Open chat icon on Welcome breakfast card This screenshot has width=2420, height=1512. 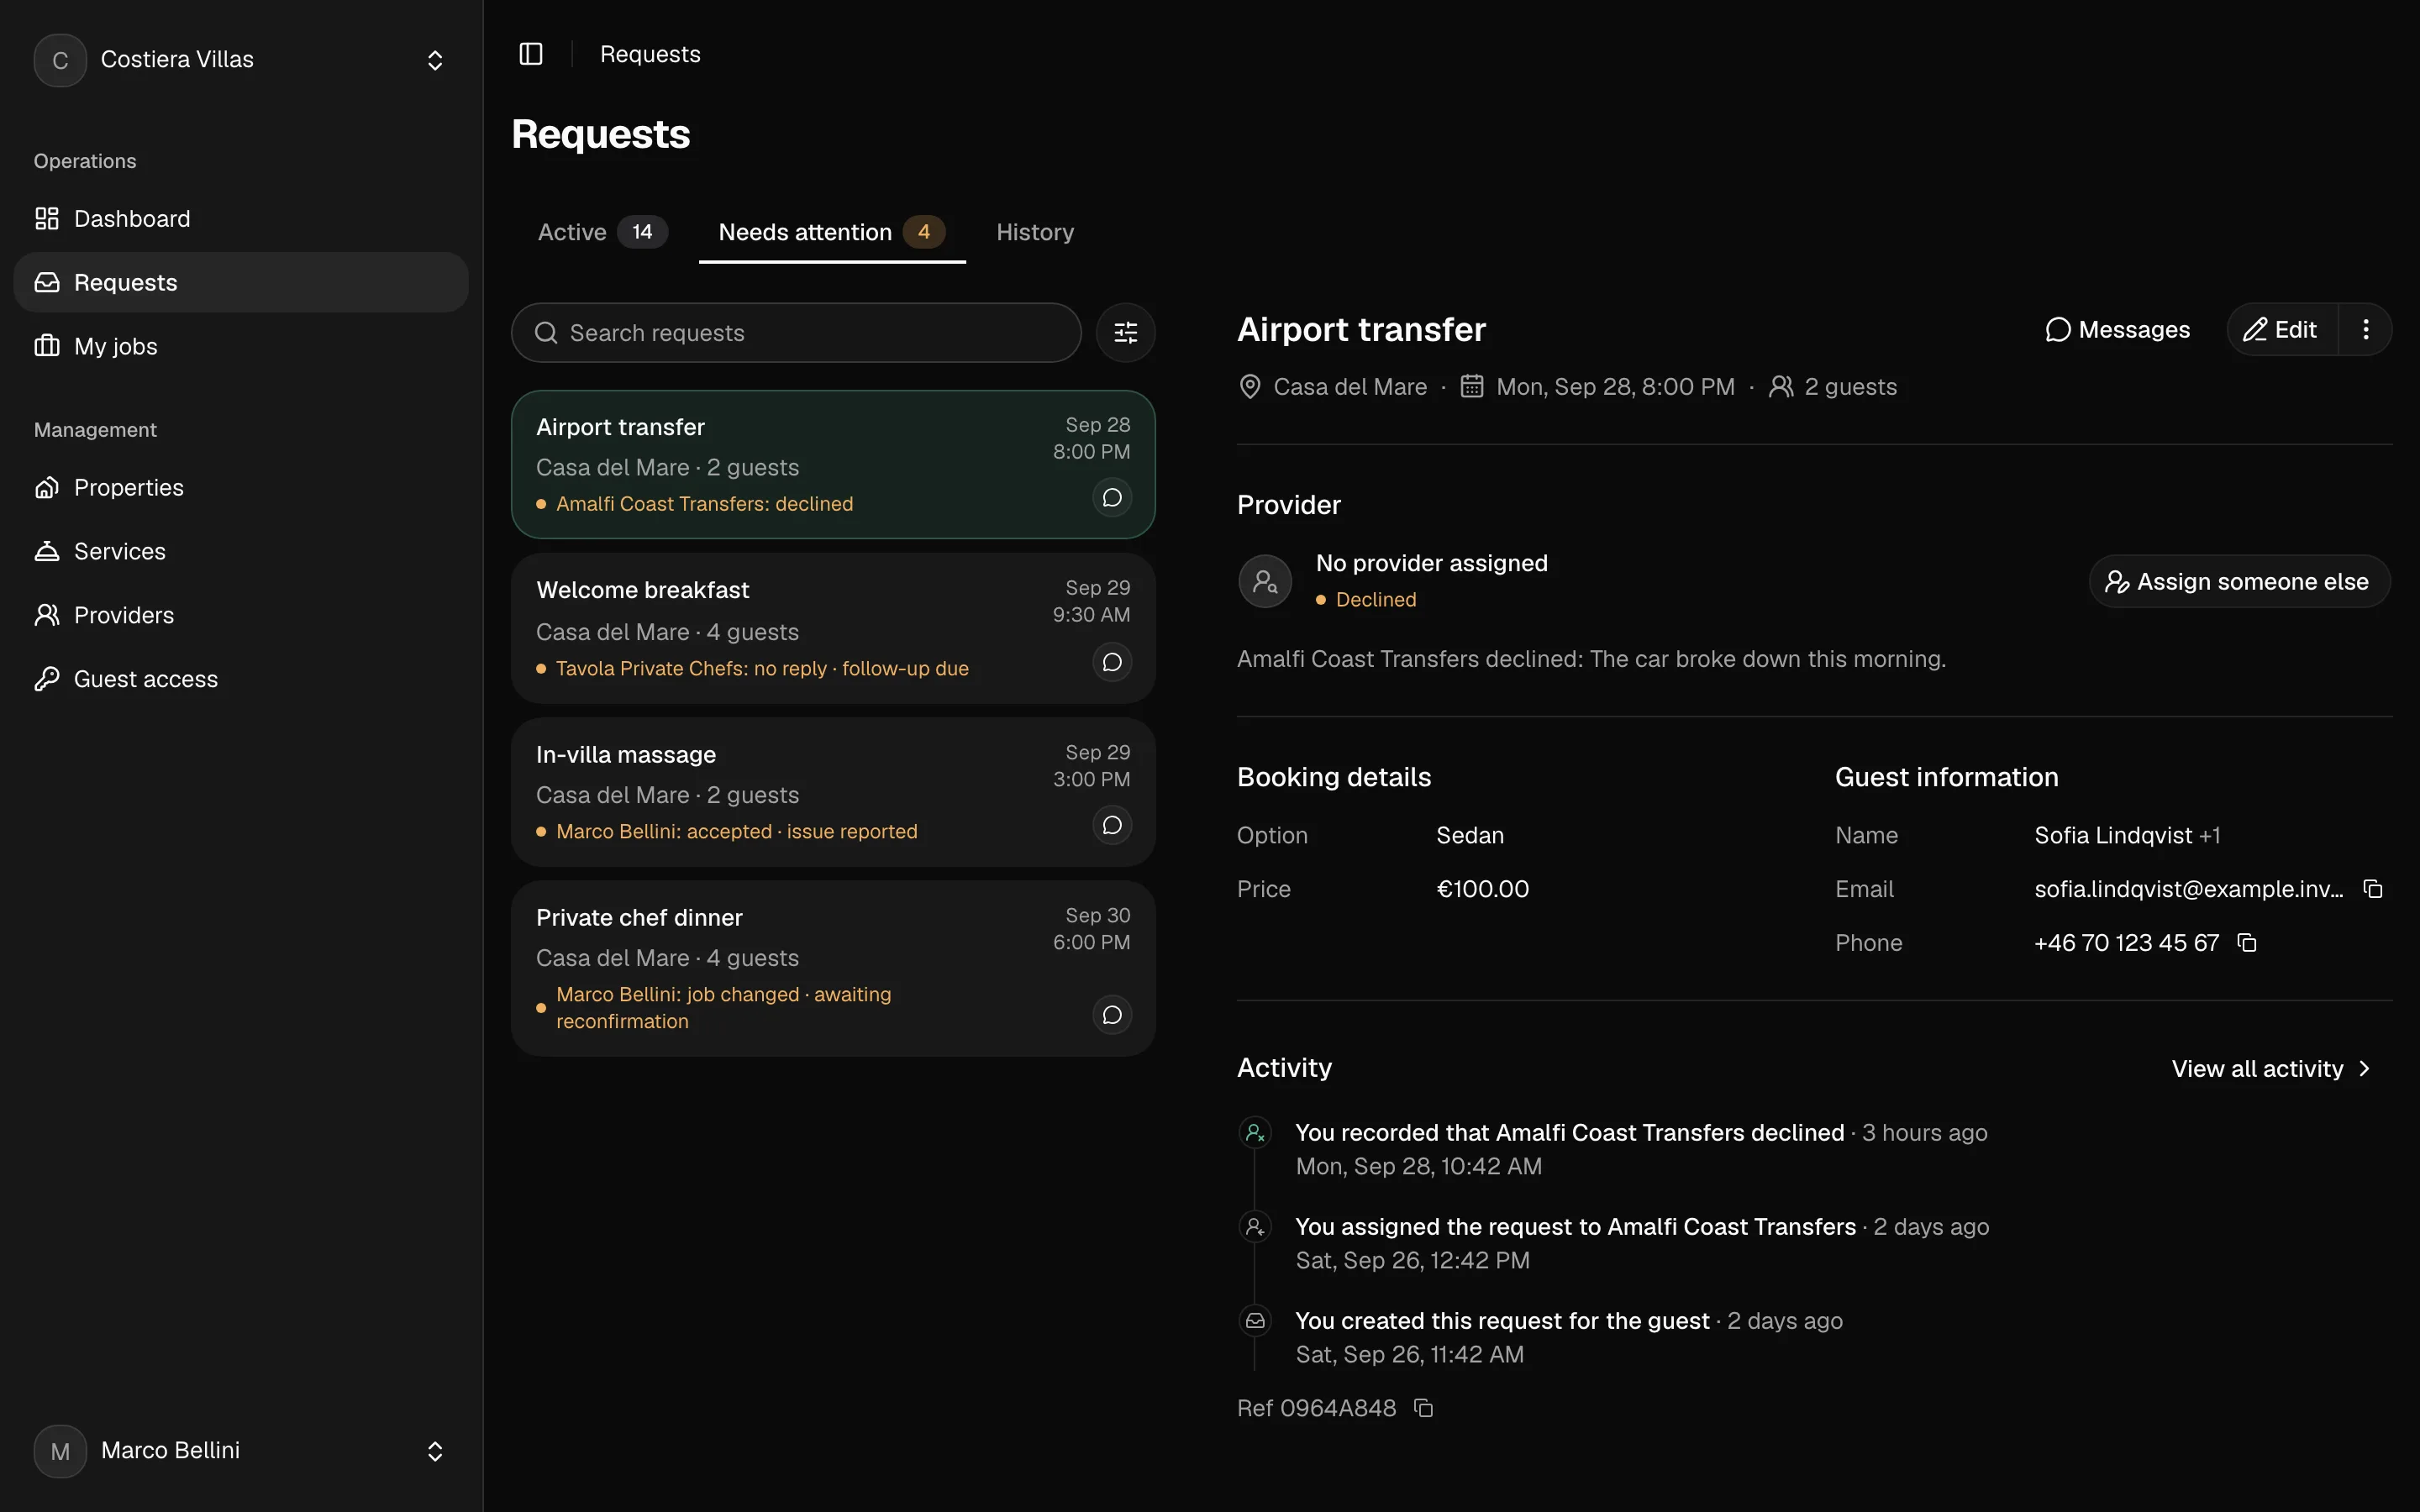tap(1111, 662)
